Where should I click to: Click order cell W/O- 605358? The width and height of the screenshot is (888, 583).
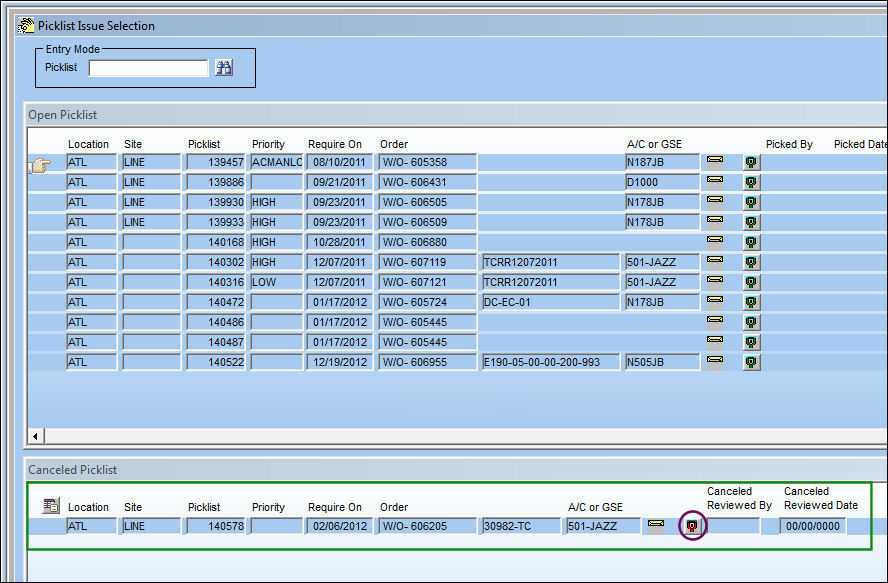428,163
